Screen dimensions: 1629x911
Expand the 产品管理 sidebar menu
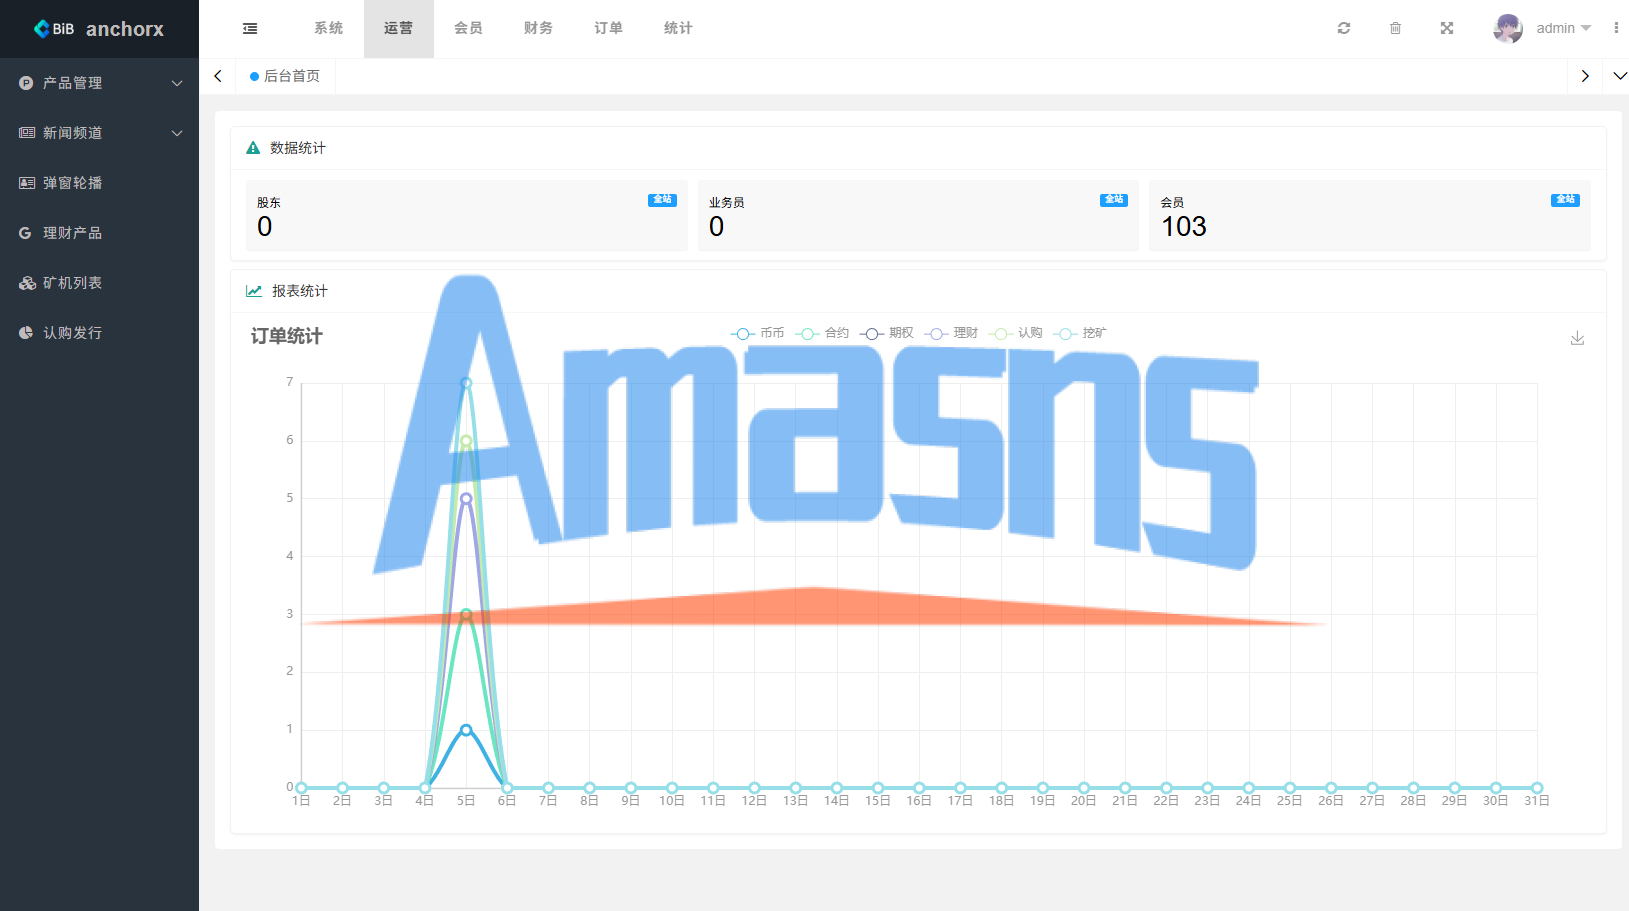[99, 83]
